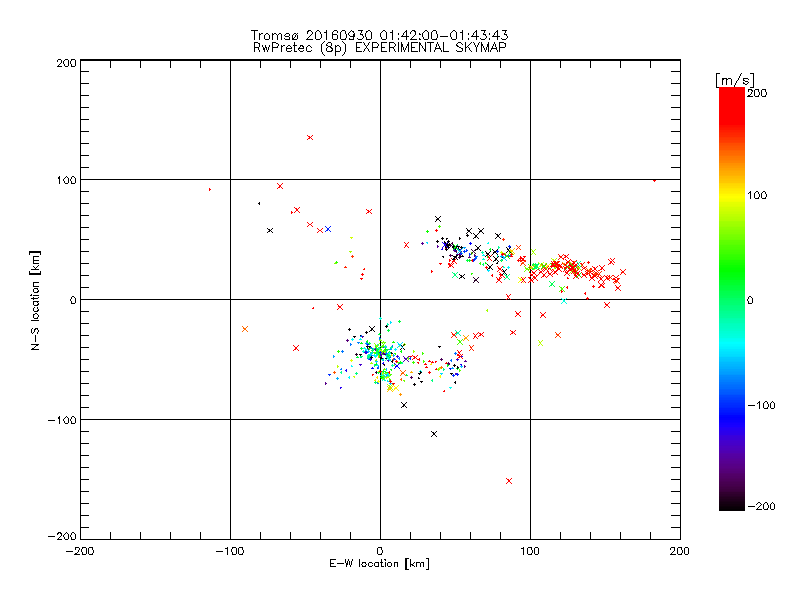This screenshot has height=600, width=800.
Task: Click the N-S axis tick label '0'
Action: [73, 300]
